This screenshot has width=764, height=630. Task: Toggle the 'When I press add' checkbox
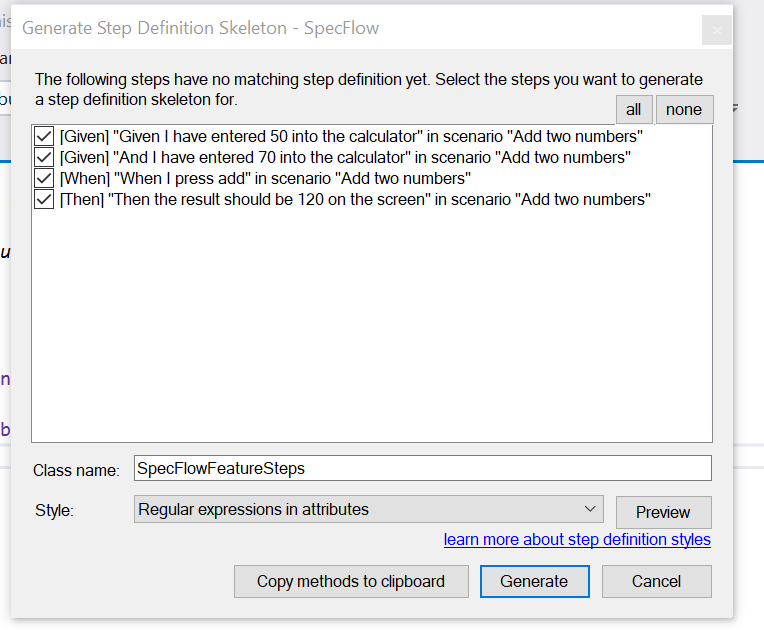point(44,178)
